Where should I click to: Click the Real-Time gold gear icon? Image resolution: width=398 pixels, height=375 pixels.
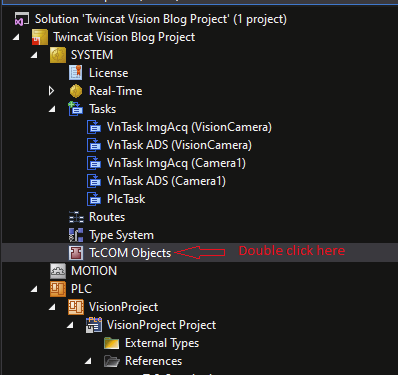click(x=76, y=91)
